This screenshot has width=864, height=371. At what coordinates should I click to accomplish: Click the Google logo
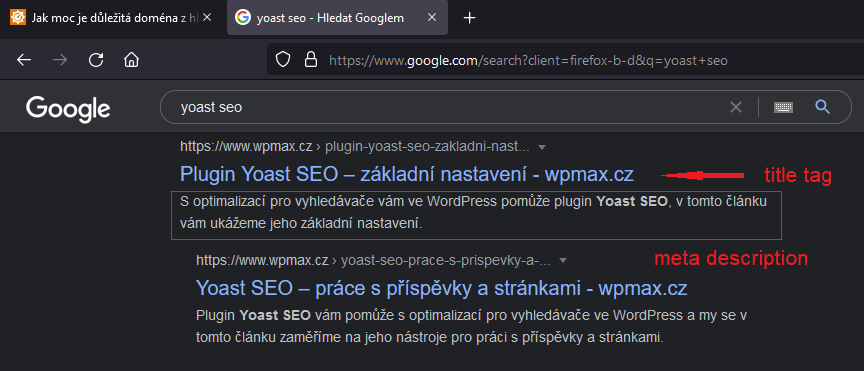click(68, 109)
